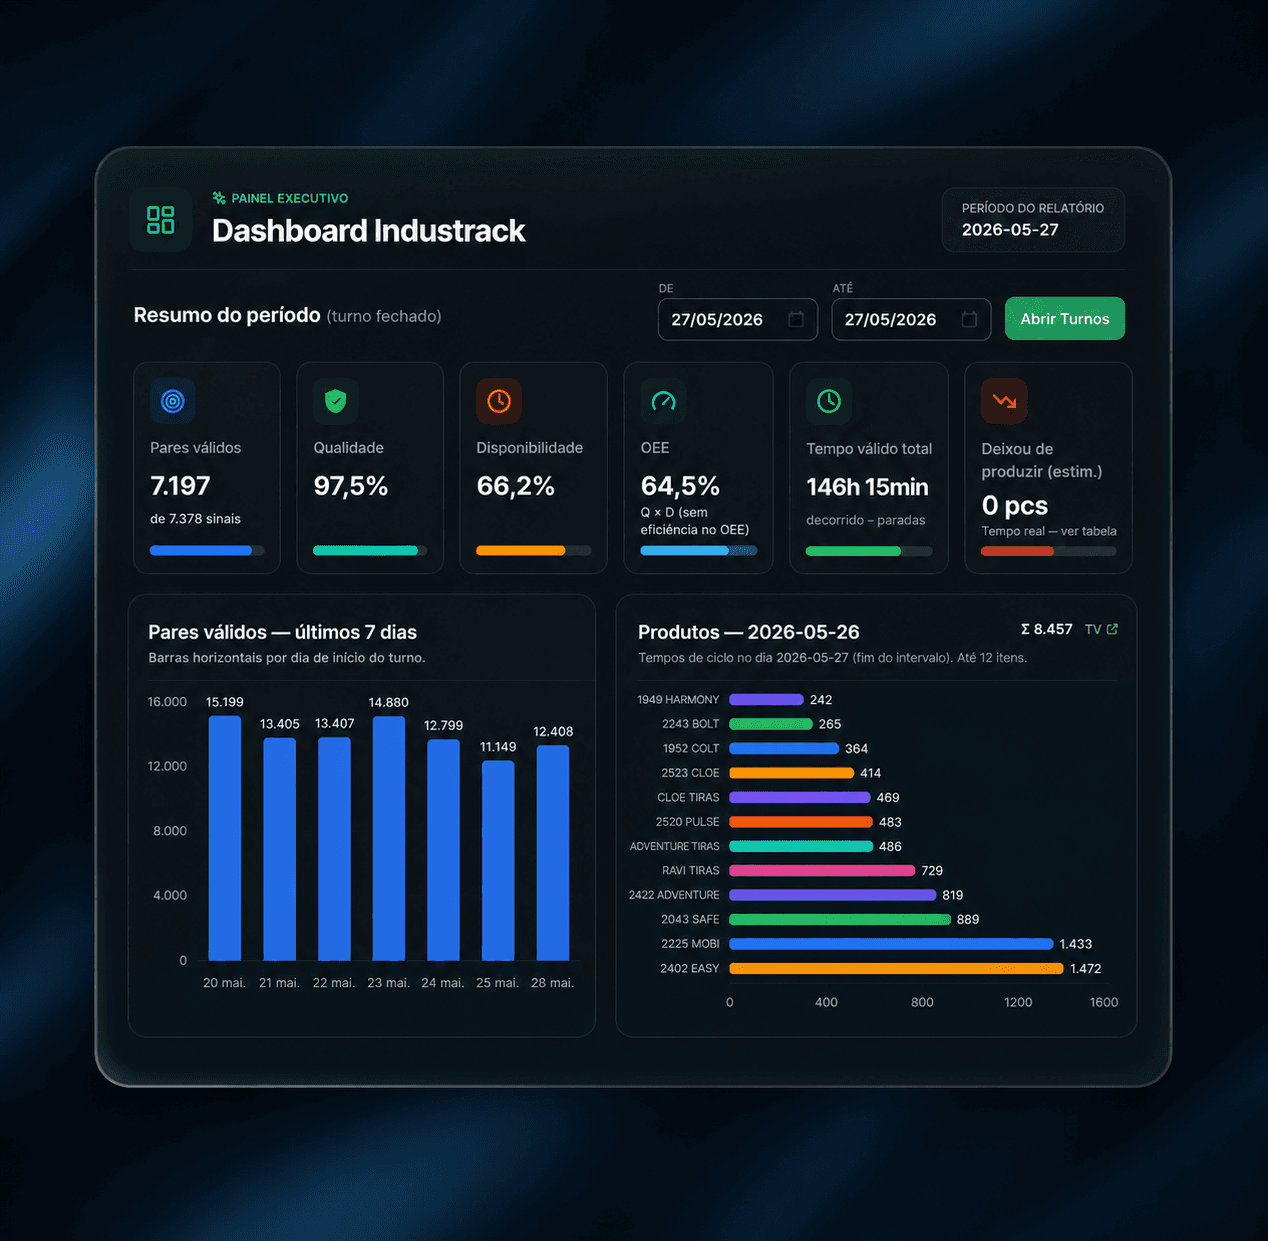
Task: Click the 889 value for 2043 SAFE
Action: pyautogui.click(x=968, y=919)
